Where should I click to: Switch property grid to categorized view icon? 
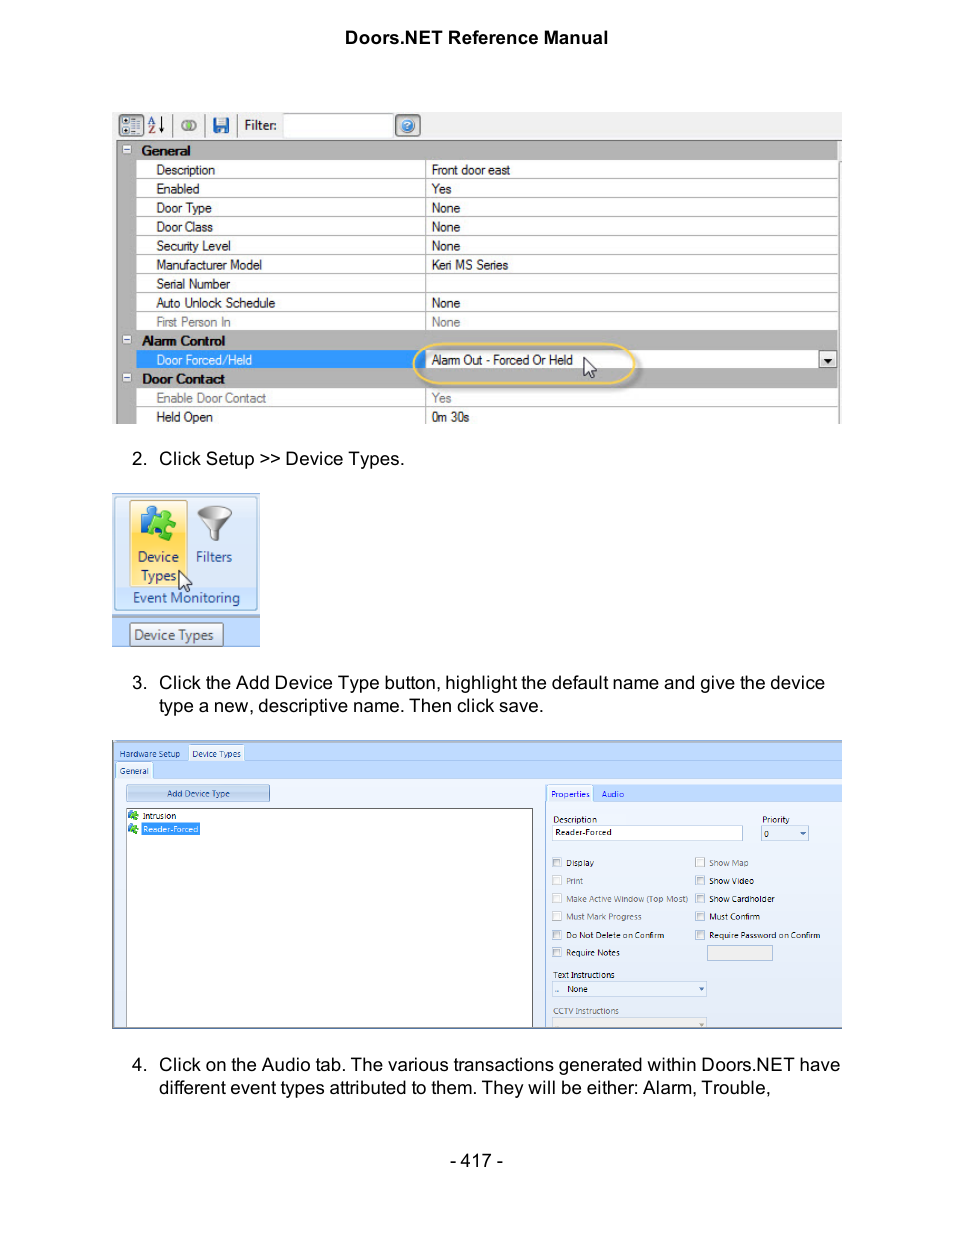tap(131, 125)
